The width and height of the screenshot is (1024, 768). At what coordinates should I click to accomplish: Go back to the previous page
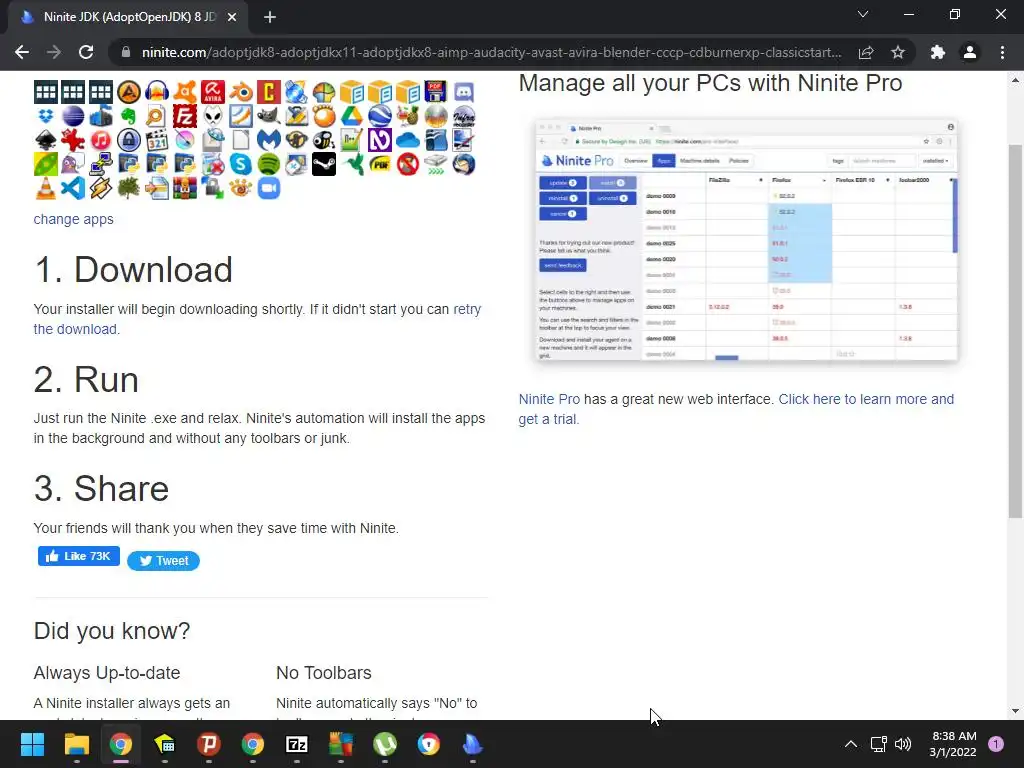(22, 52)
